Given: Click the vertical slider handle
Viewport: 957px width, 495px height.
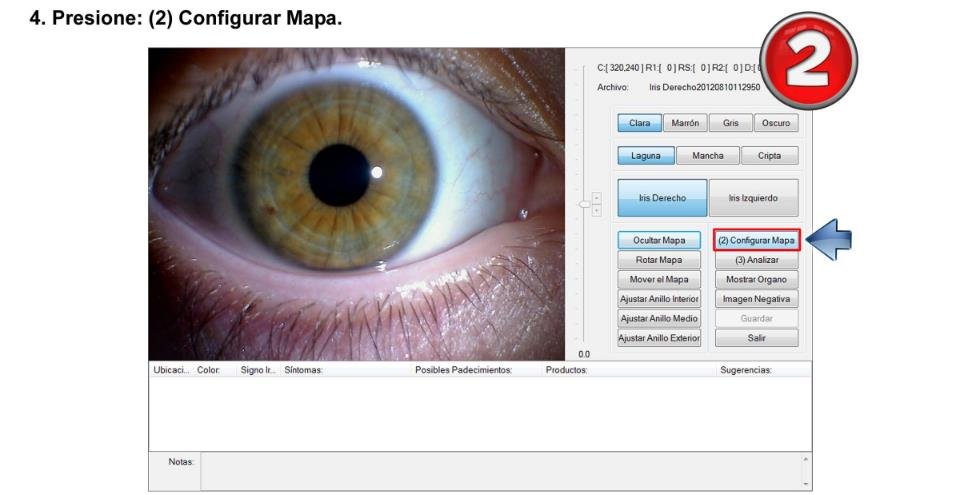Looking at the screenshot, I should [x=586, y=204].
